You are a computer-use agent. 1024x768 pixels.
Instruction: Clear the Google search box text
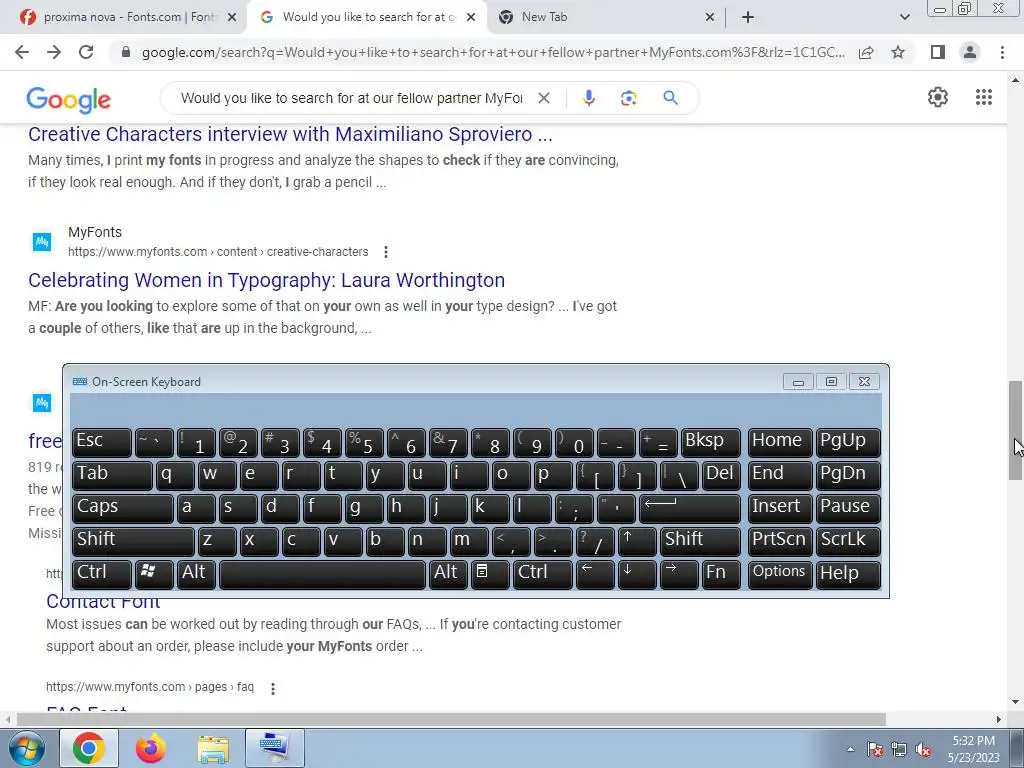[x=543, y=98]
